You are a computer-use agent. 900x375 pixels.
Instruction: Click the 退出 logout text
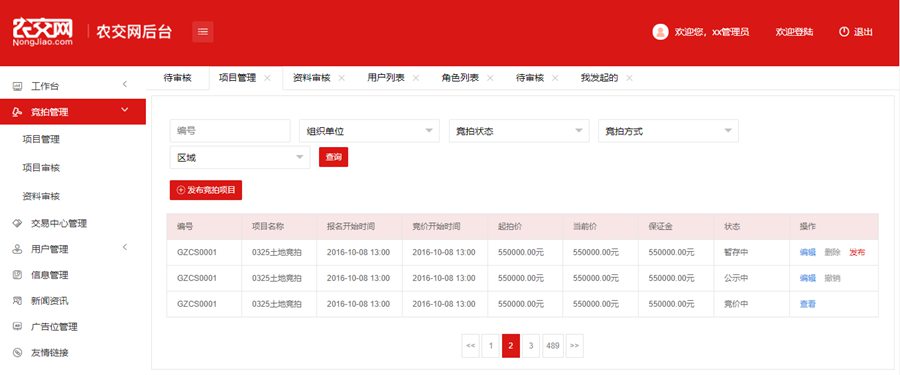[x=863, y=32]
